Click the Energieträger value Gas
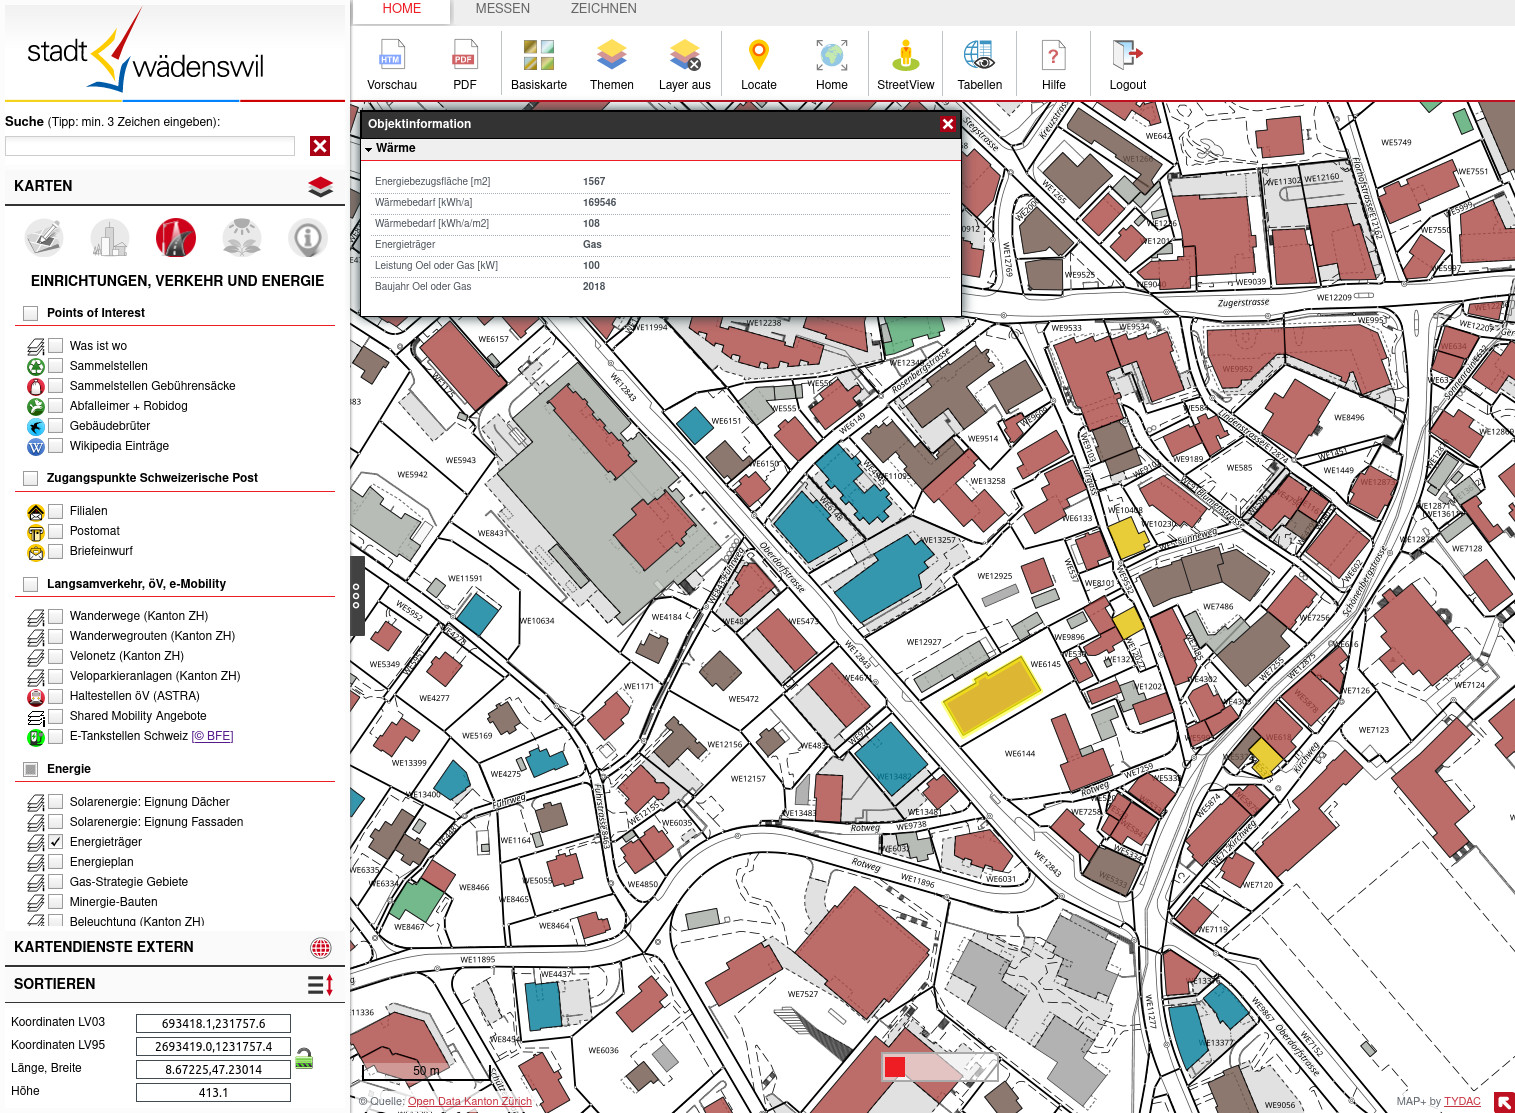This screenshot has height=1113, width=1515. (x=592, y=244)
